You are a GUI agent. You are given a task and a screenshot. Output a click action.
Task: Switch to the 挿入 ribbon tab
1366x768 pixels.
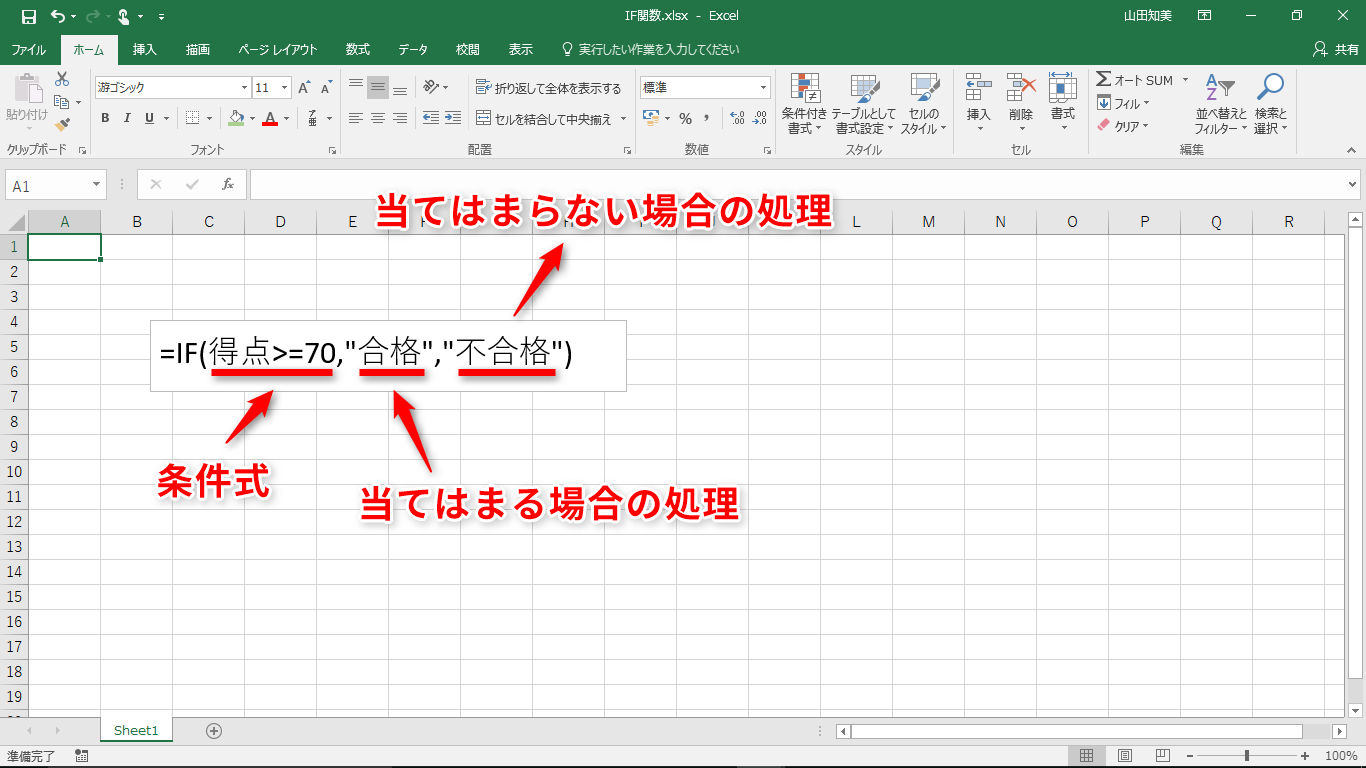coord(145,49)
